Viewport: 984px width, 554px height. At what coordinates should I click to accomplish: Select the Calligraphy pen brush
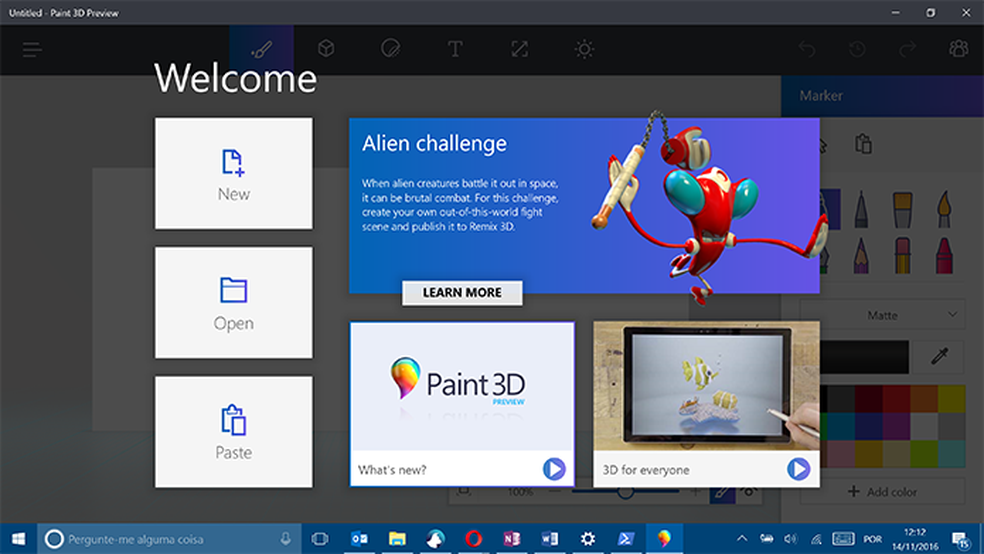pos(861,209)
